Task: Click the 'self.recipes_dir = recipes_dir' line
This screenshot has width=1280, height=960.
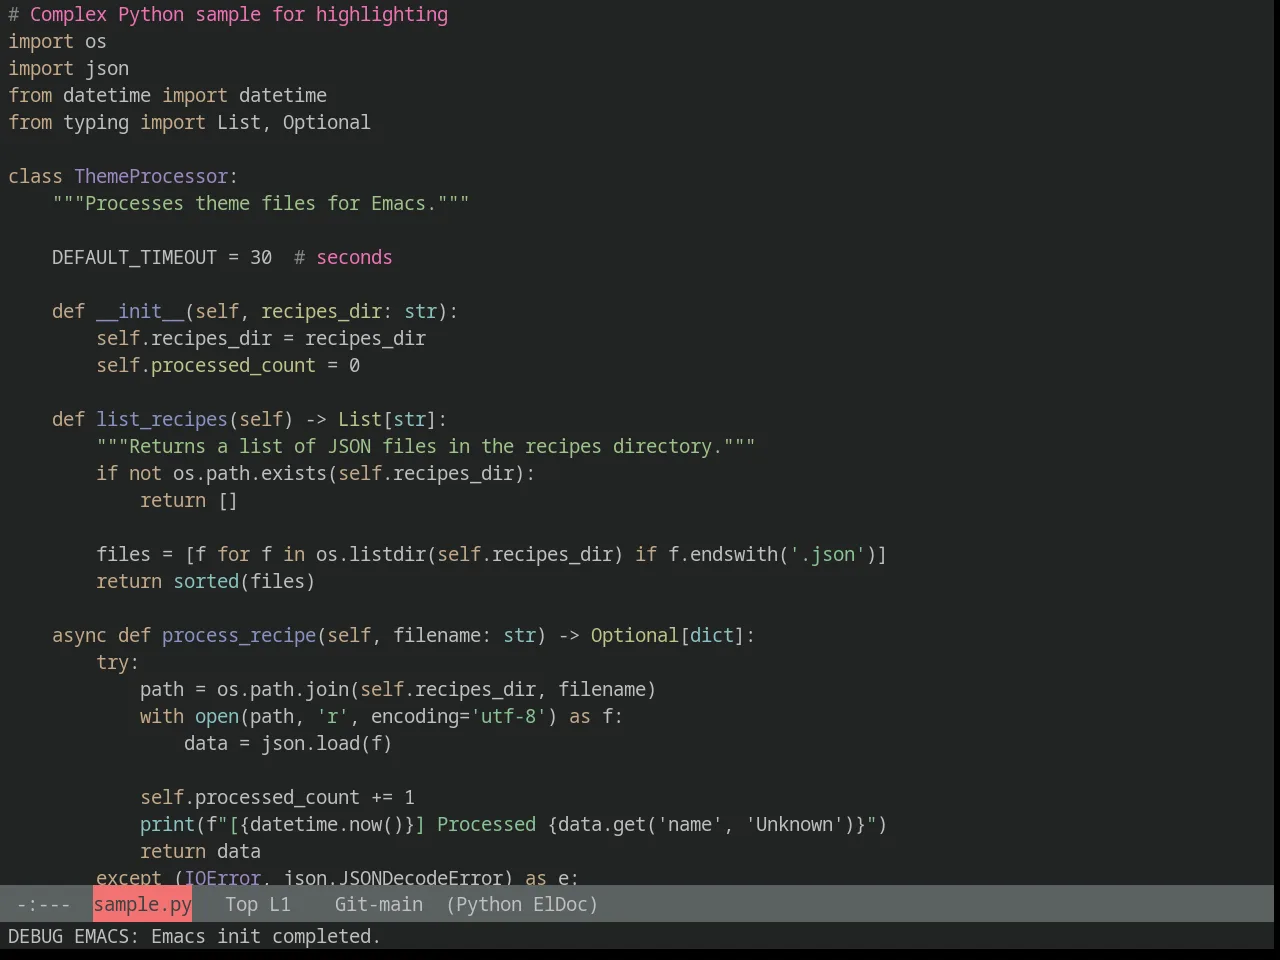Action: (x=261, y=338)
